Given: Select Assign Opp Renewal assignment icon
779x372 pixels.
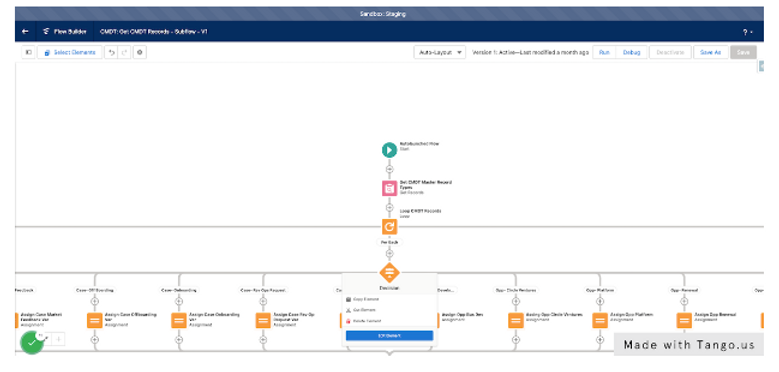Looking at the screenshot, I should (684, 320).
